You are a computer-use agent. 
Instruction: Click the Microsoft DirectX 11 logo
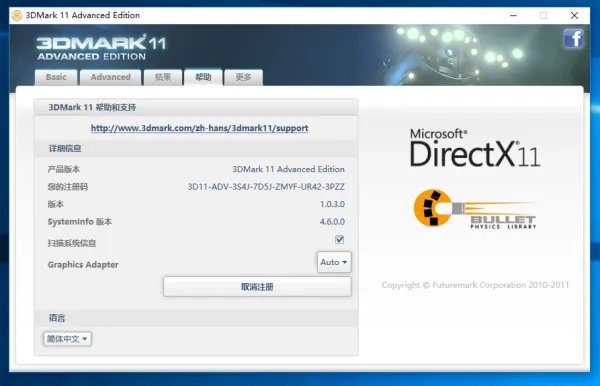(x=474, y=148)
